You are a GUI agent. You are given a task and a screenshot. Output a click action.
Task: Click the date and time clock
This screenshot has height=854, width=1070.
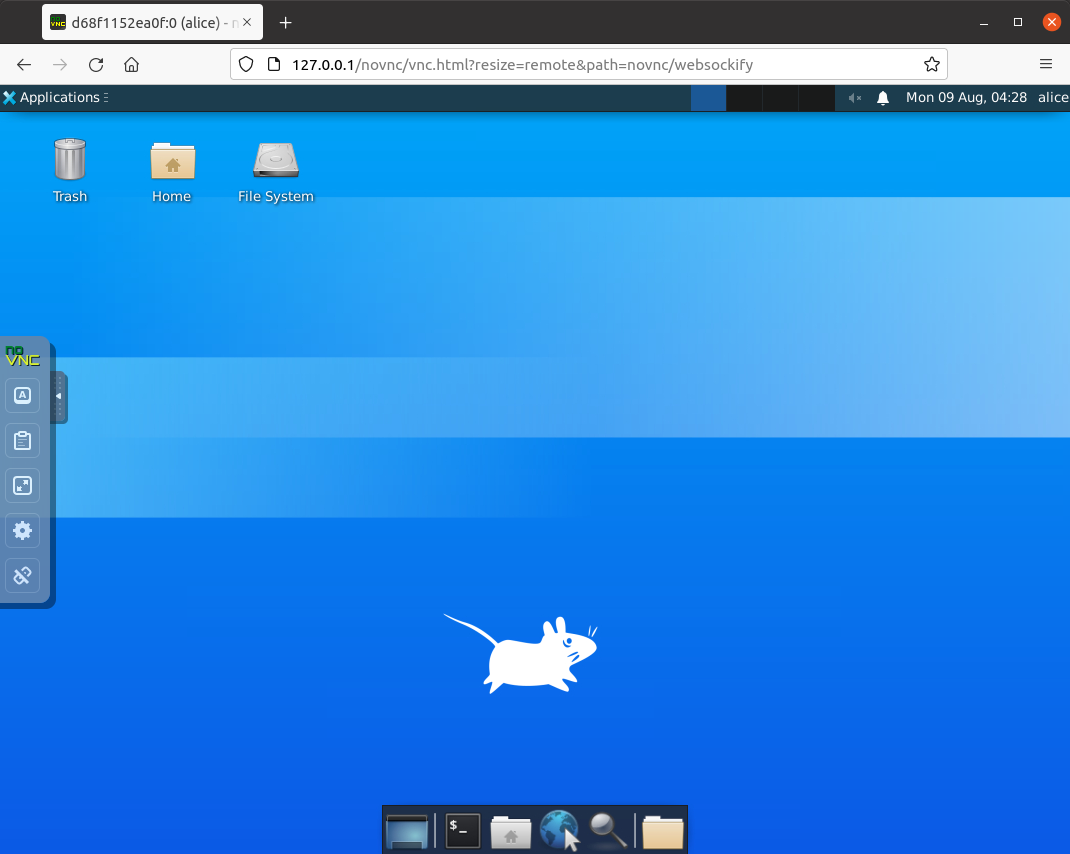point(966,97)
